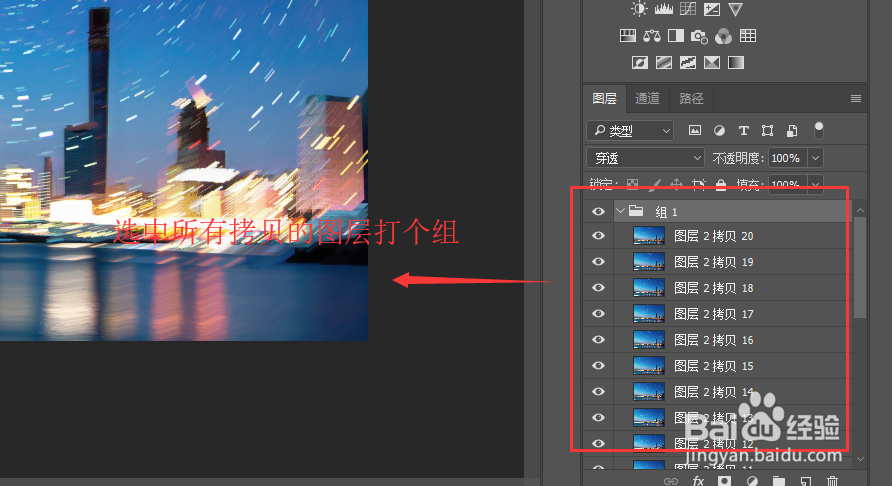Toggle layer filtering on/off switch
This screenshot has width=892, height=486.
(819, 130)
